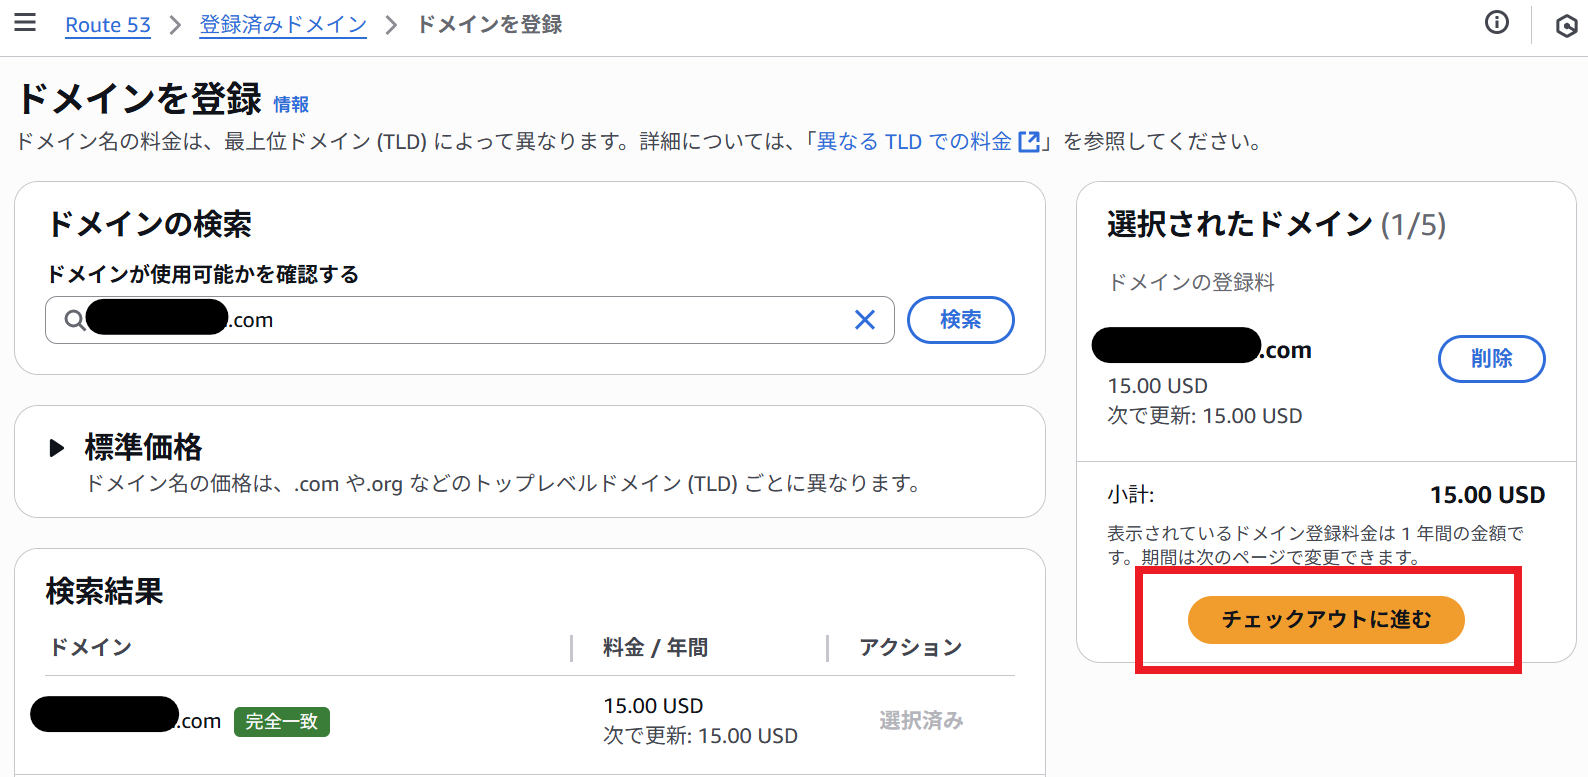
Task: Navigate to Route 53 via breadcrumb
Action: tap(107, 24)
